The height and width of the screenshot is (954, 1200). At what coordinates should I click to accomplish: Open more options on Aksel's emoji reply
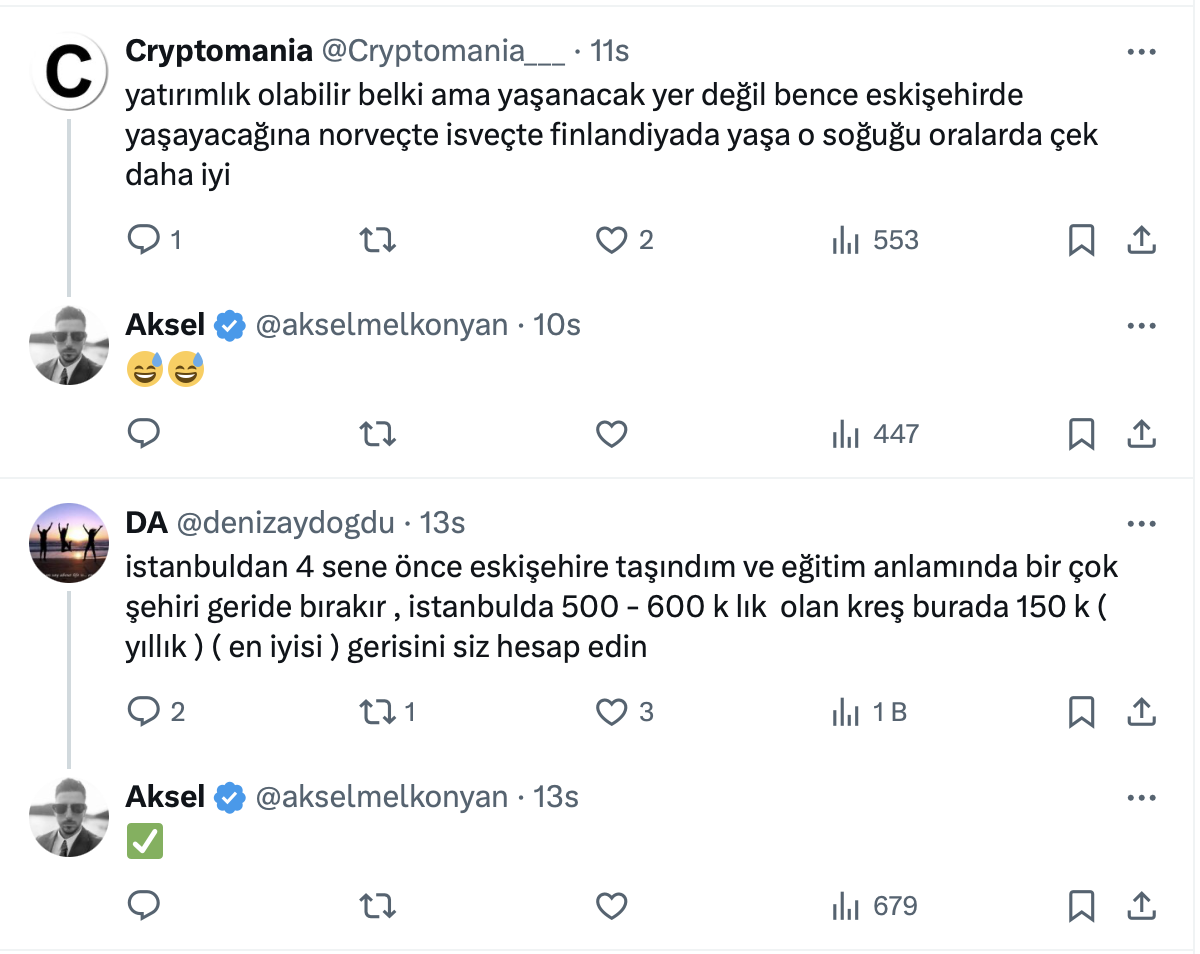1141,326
